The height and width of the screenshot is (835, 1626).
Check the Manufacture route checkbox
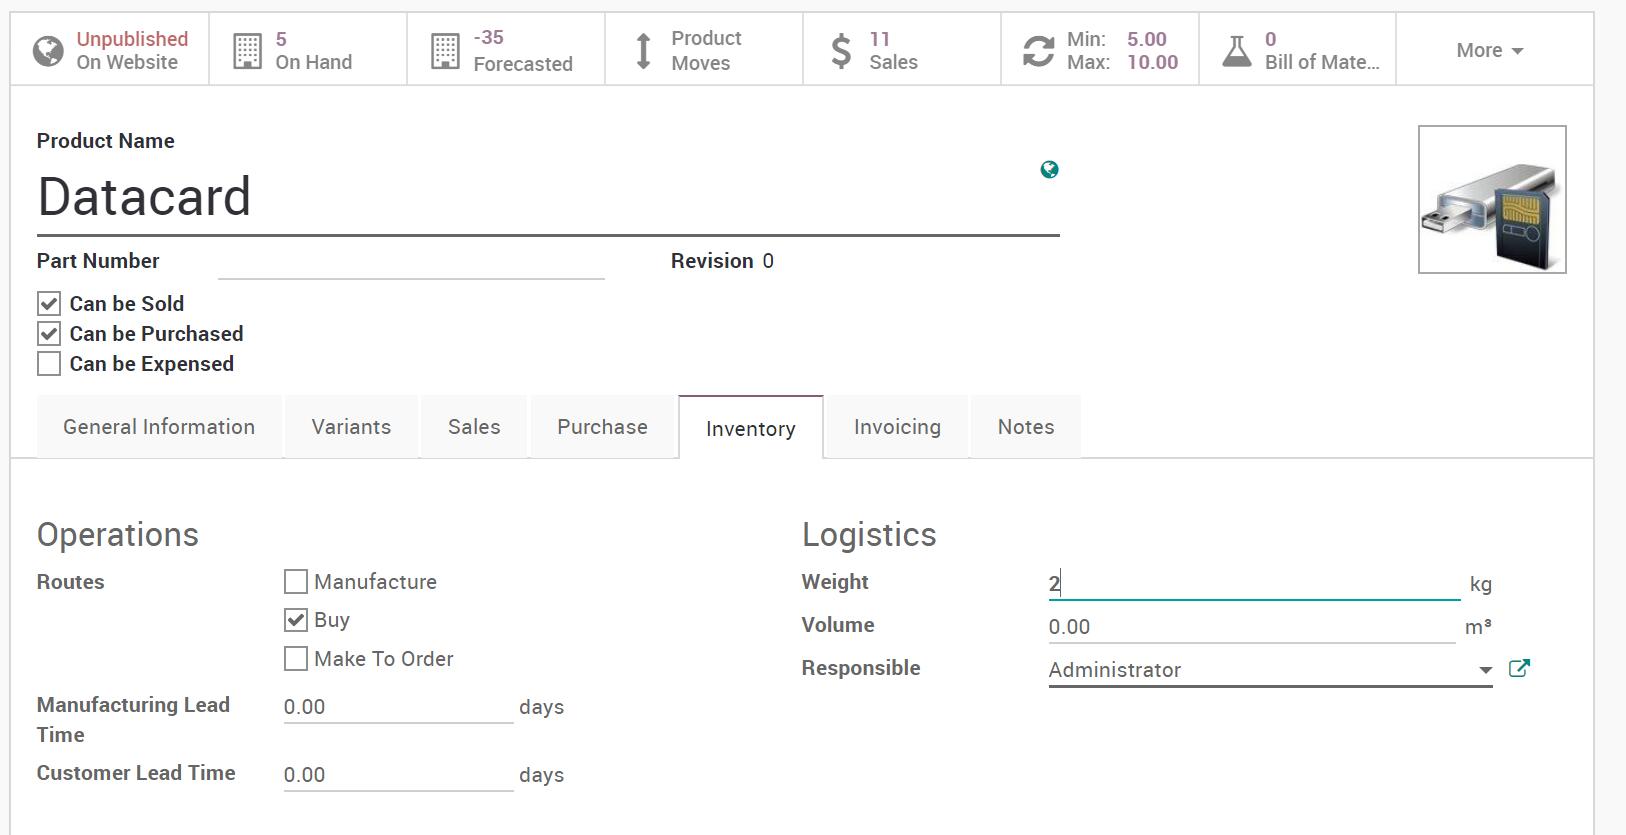pos(296,582)
